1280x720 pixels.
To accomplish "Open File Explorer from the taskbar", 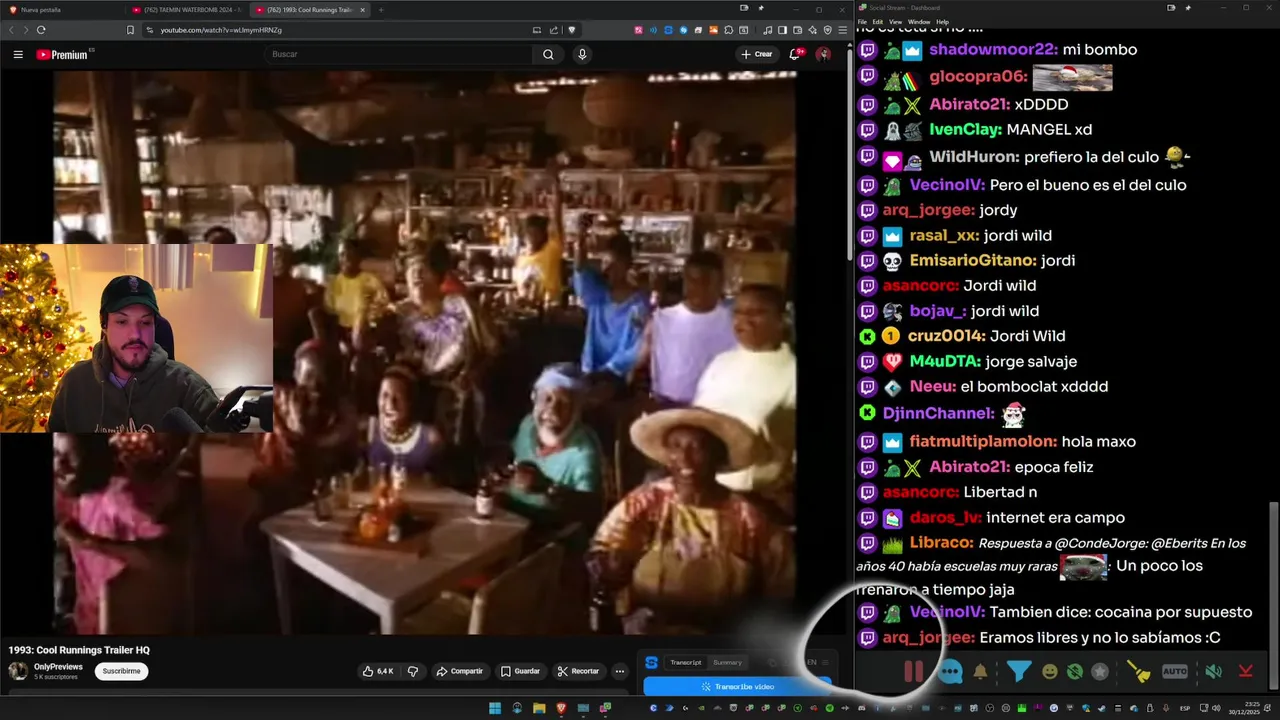I will click(x=539, y=708).
